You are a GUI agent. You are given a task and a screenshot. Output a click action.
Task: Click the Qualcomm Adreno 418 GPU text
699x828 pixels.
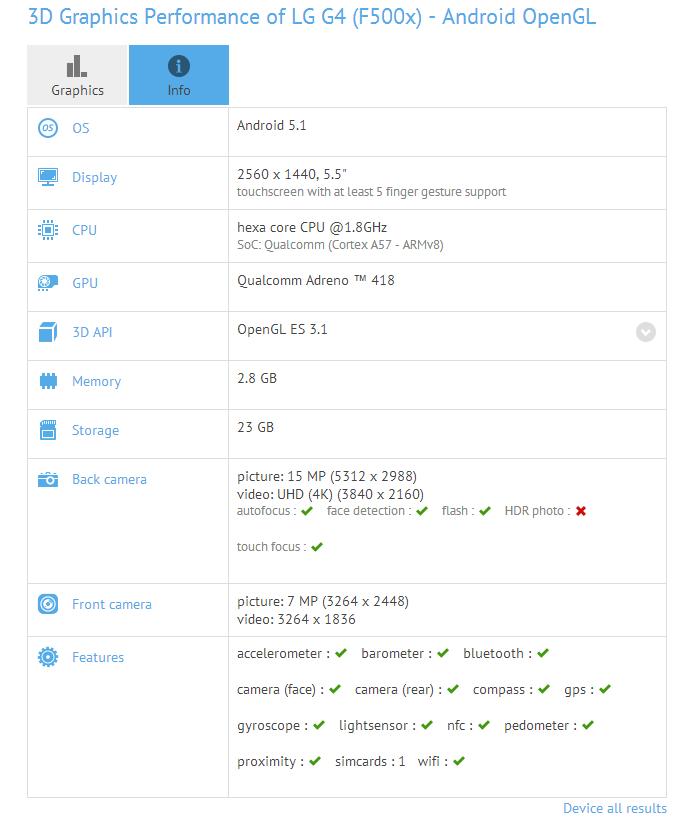click(x=316, y=280)
